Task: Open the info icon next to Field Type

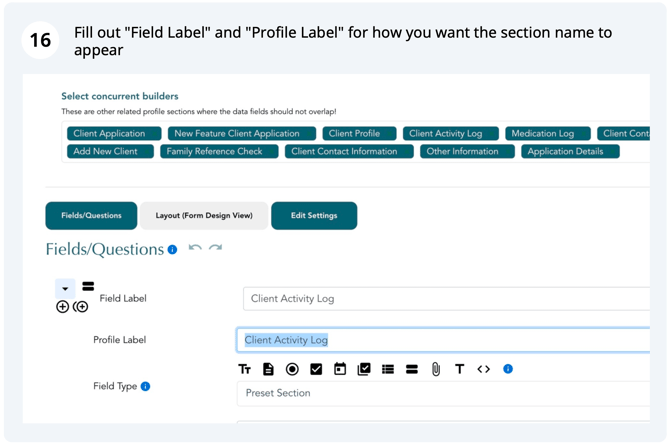Action: 145,386
